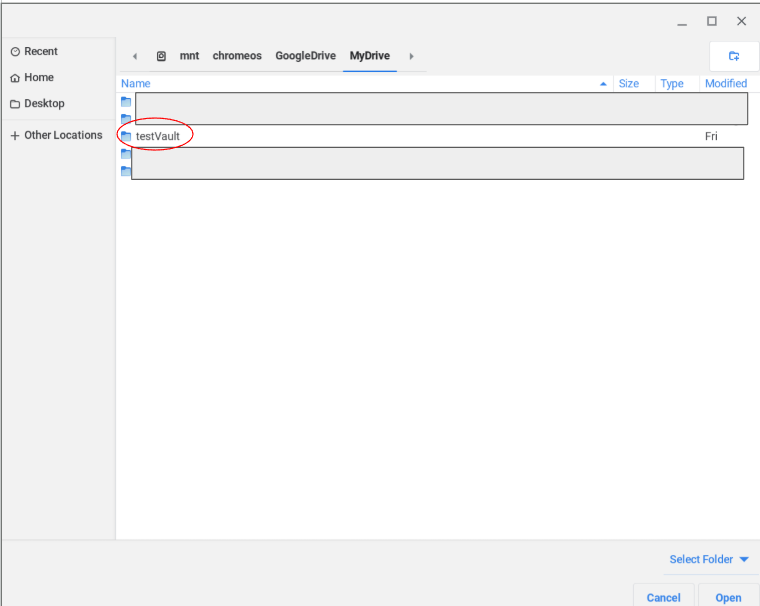Click the forward arrow in path bar

(411, 56)
